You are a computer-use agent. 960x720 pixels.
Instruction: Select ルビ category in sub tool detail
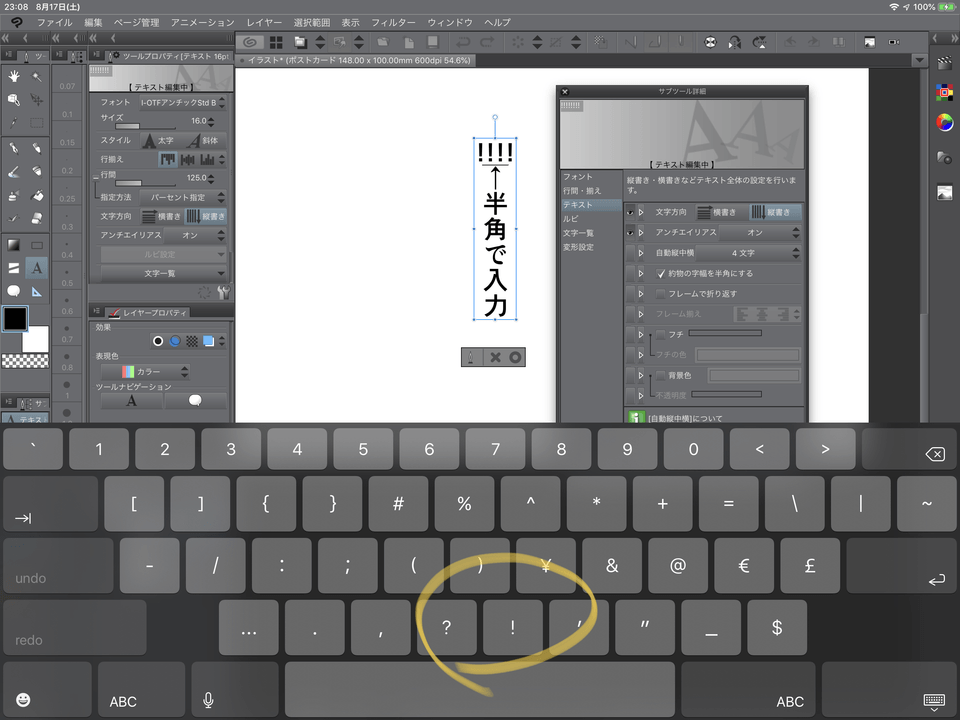tap(570, 218)
